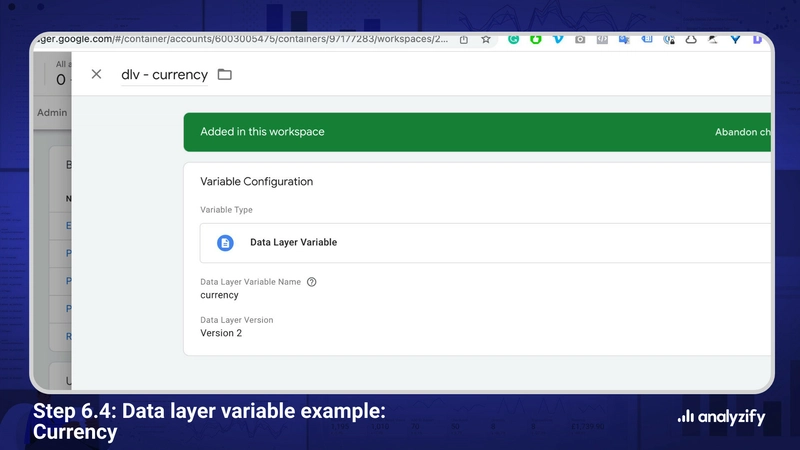The width and height of the screenshot is (800, 450).
Task: Bookmark the page with the star icon
Action: pyautogui.click(x=486, y=39)
